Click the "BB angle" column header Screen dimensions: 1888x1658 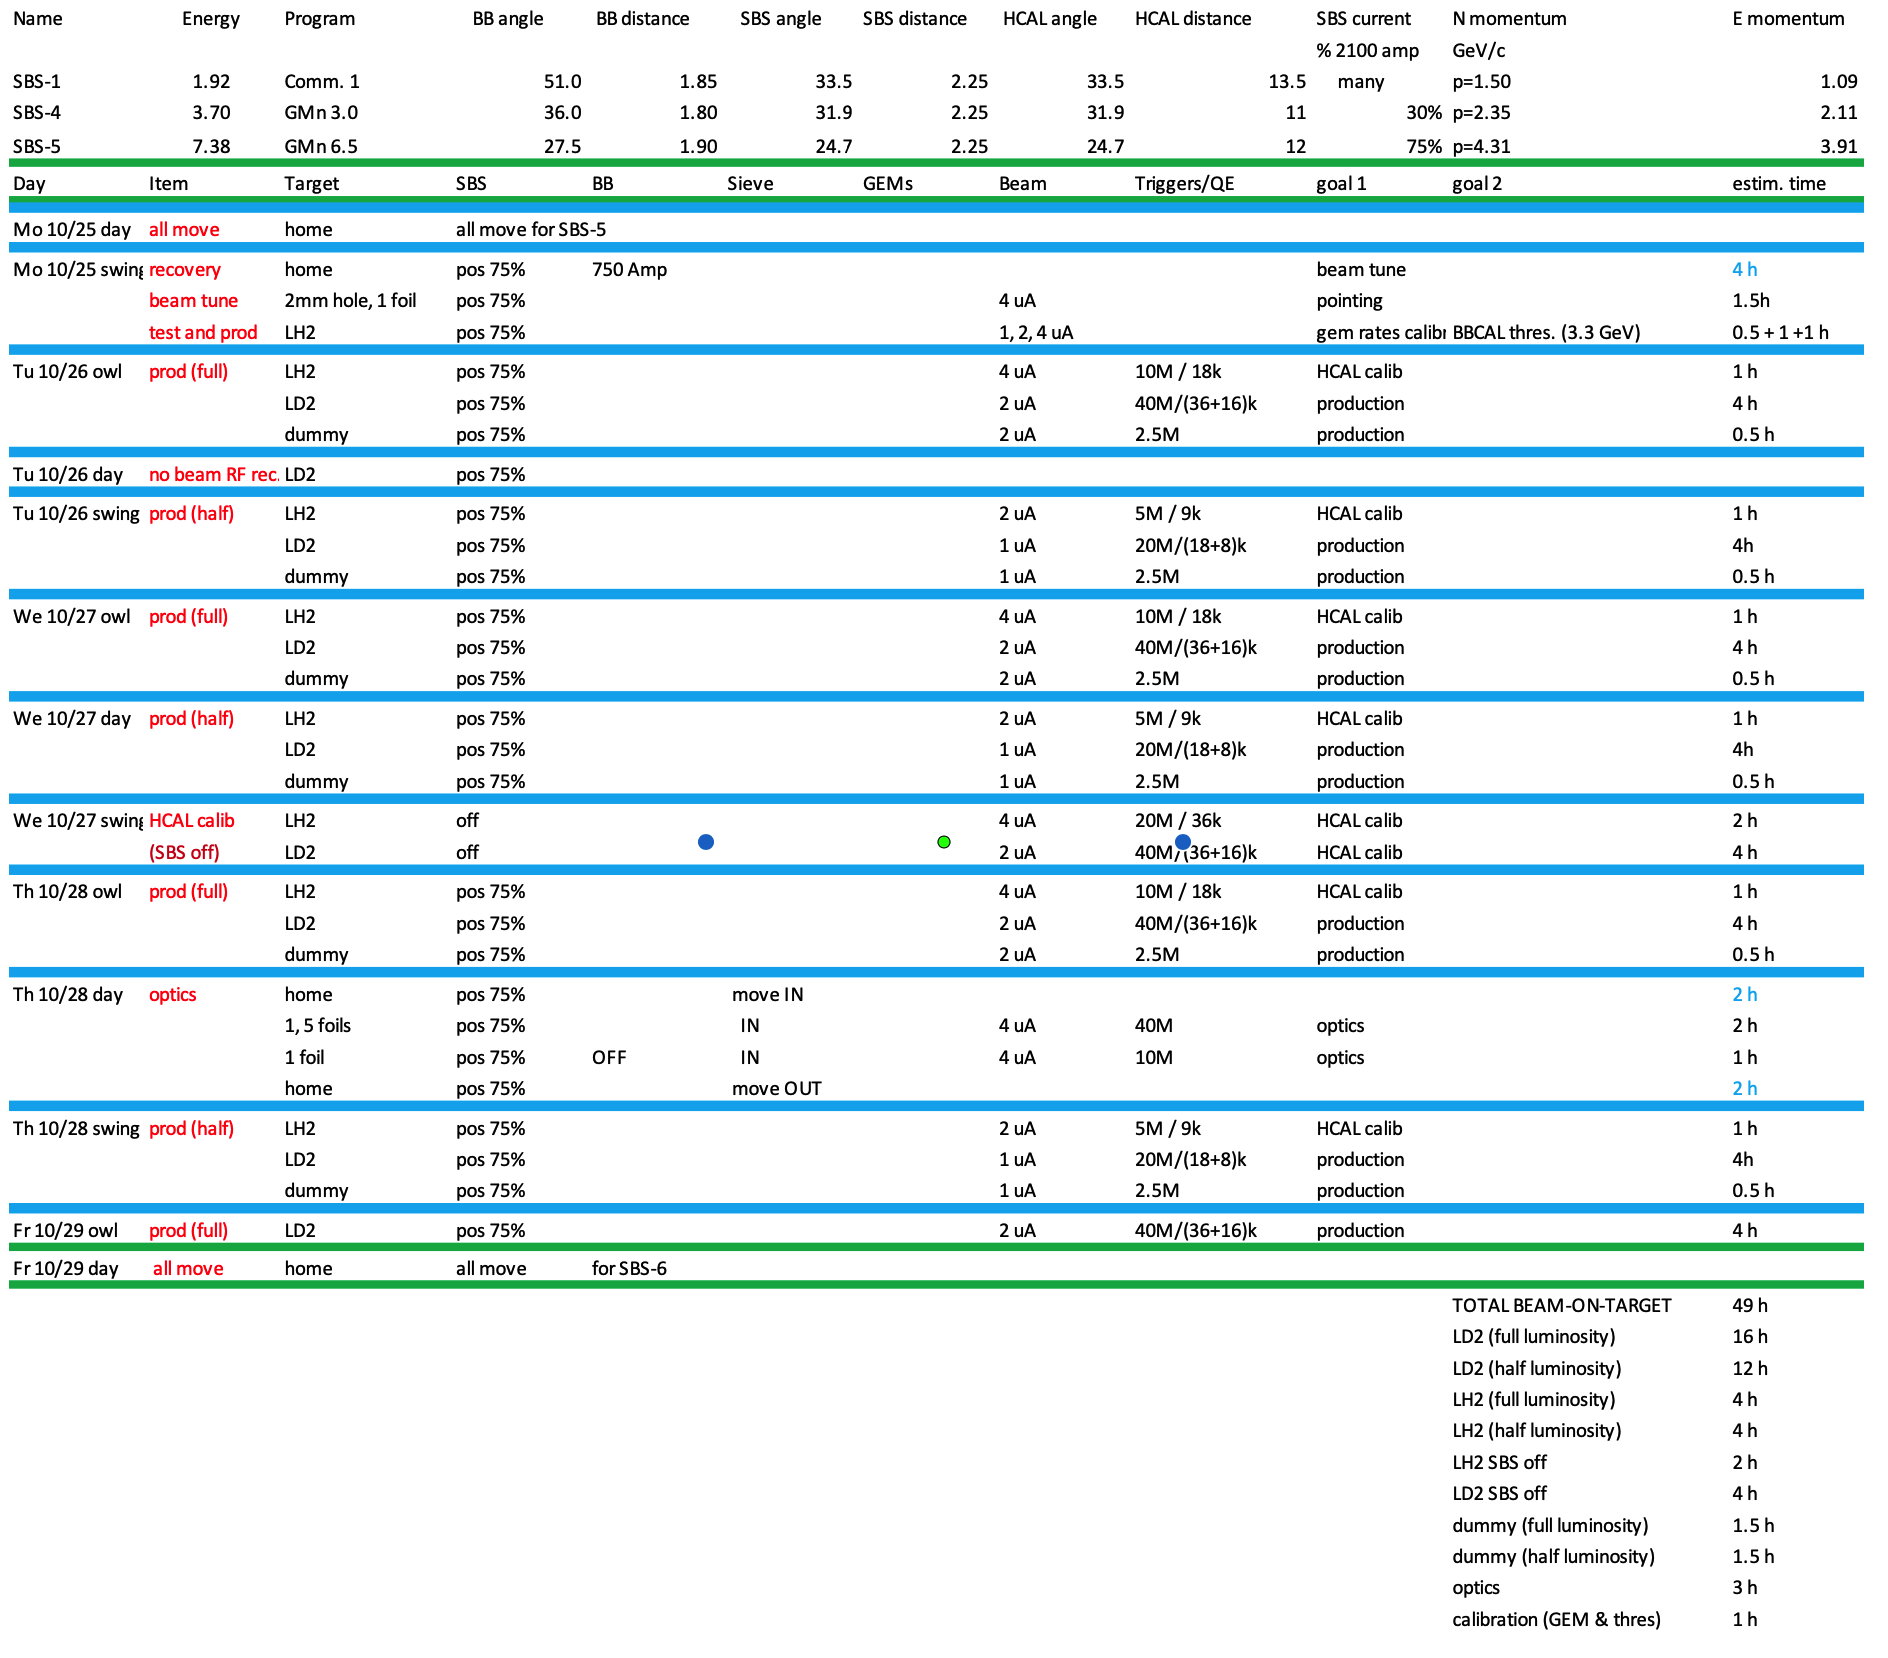coord(508,19)
